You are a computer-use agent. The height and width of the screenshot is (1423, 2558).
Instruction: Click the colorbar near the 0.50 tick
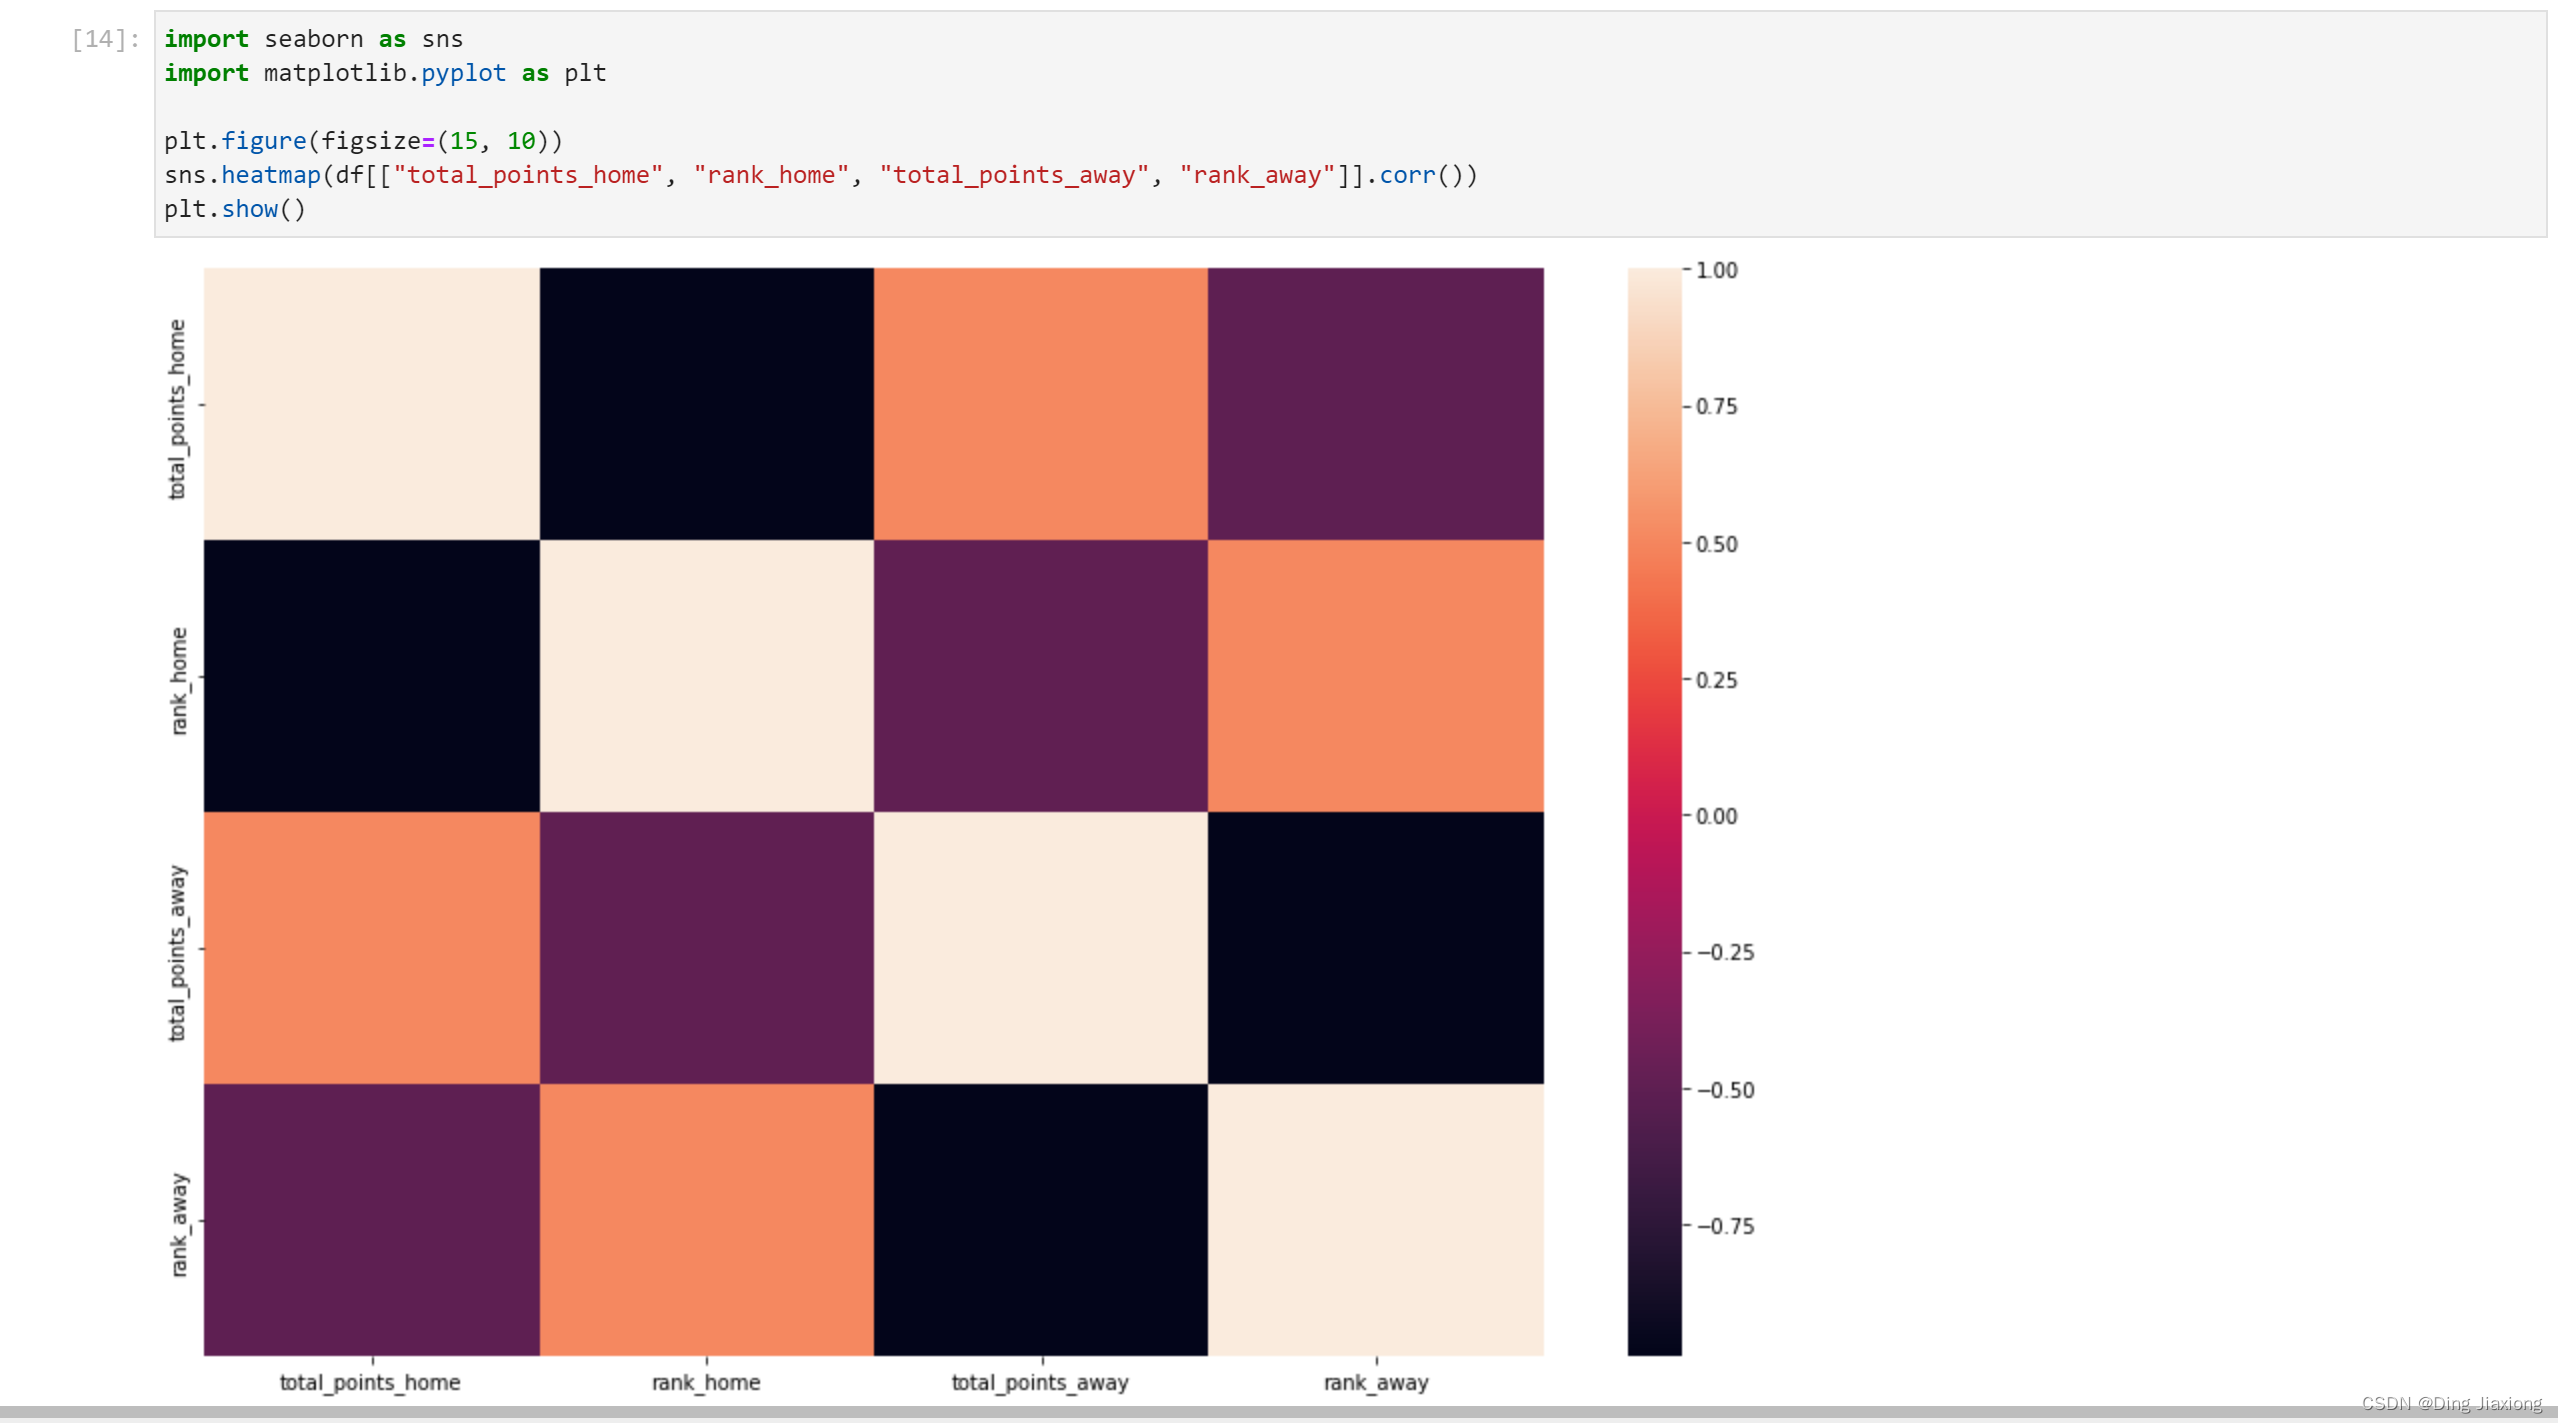pyautogui.click(x=1654, y=544)
